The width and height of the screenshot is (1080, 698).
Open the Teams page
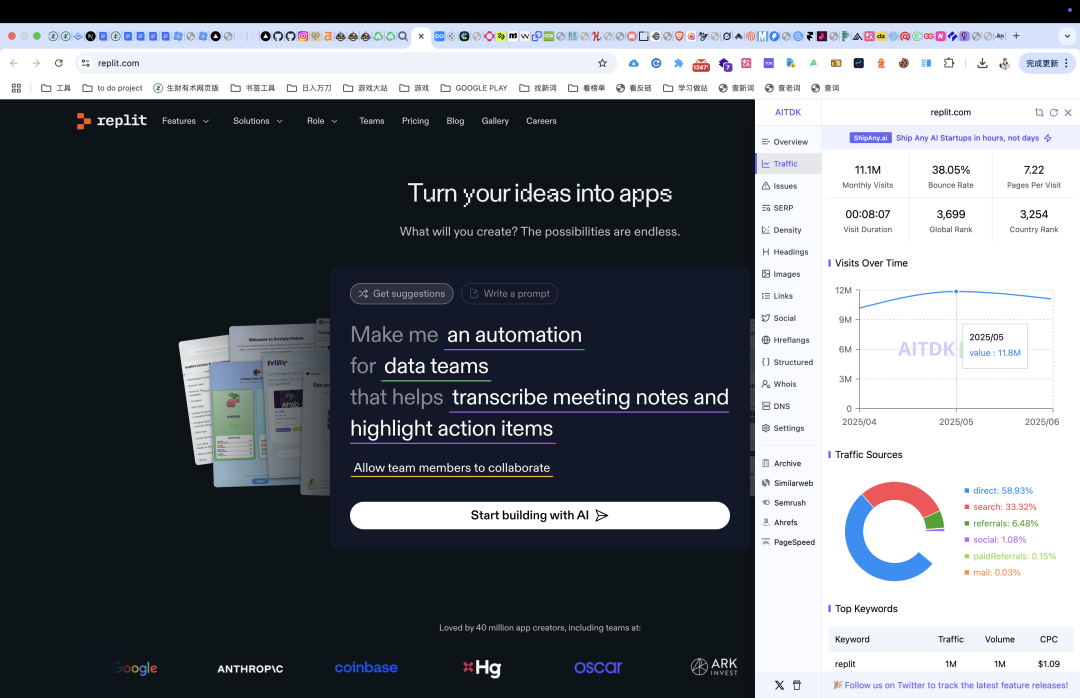371,121
